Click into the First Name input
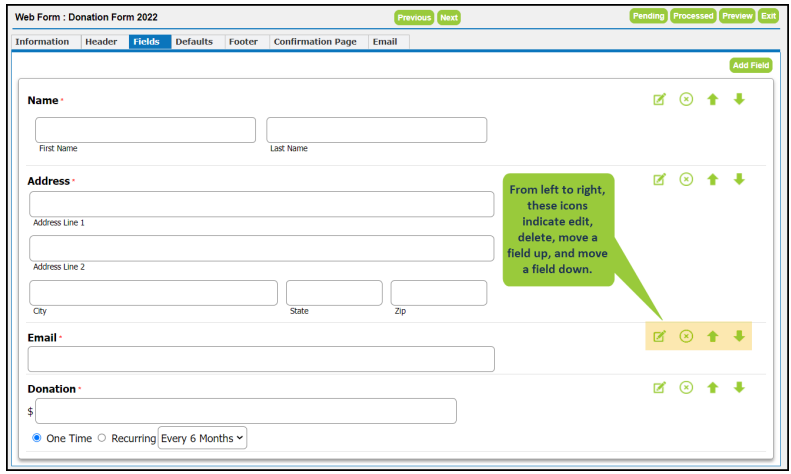This screenshot has height=474, width=791. click(x=145, y=130)
